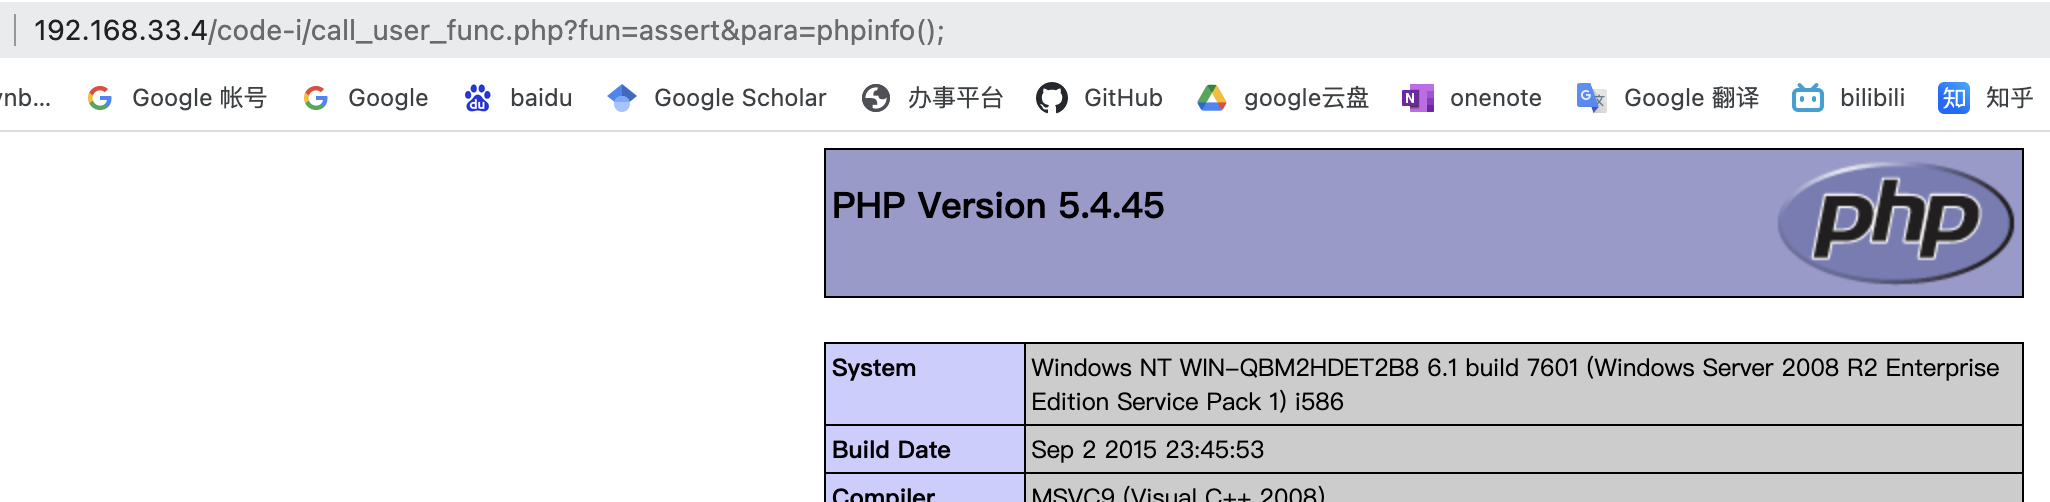Open the onenote bookmark icon
The height and width of the screenshot is (502, 2050).
pos(1418,98)
